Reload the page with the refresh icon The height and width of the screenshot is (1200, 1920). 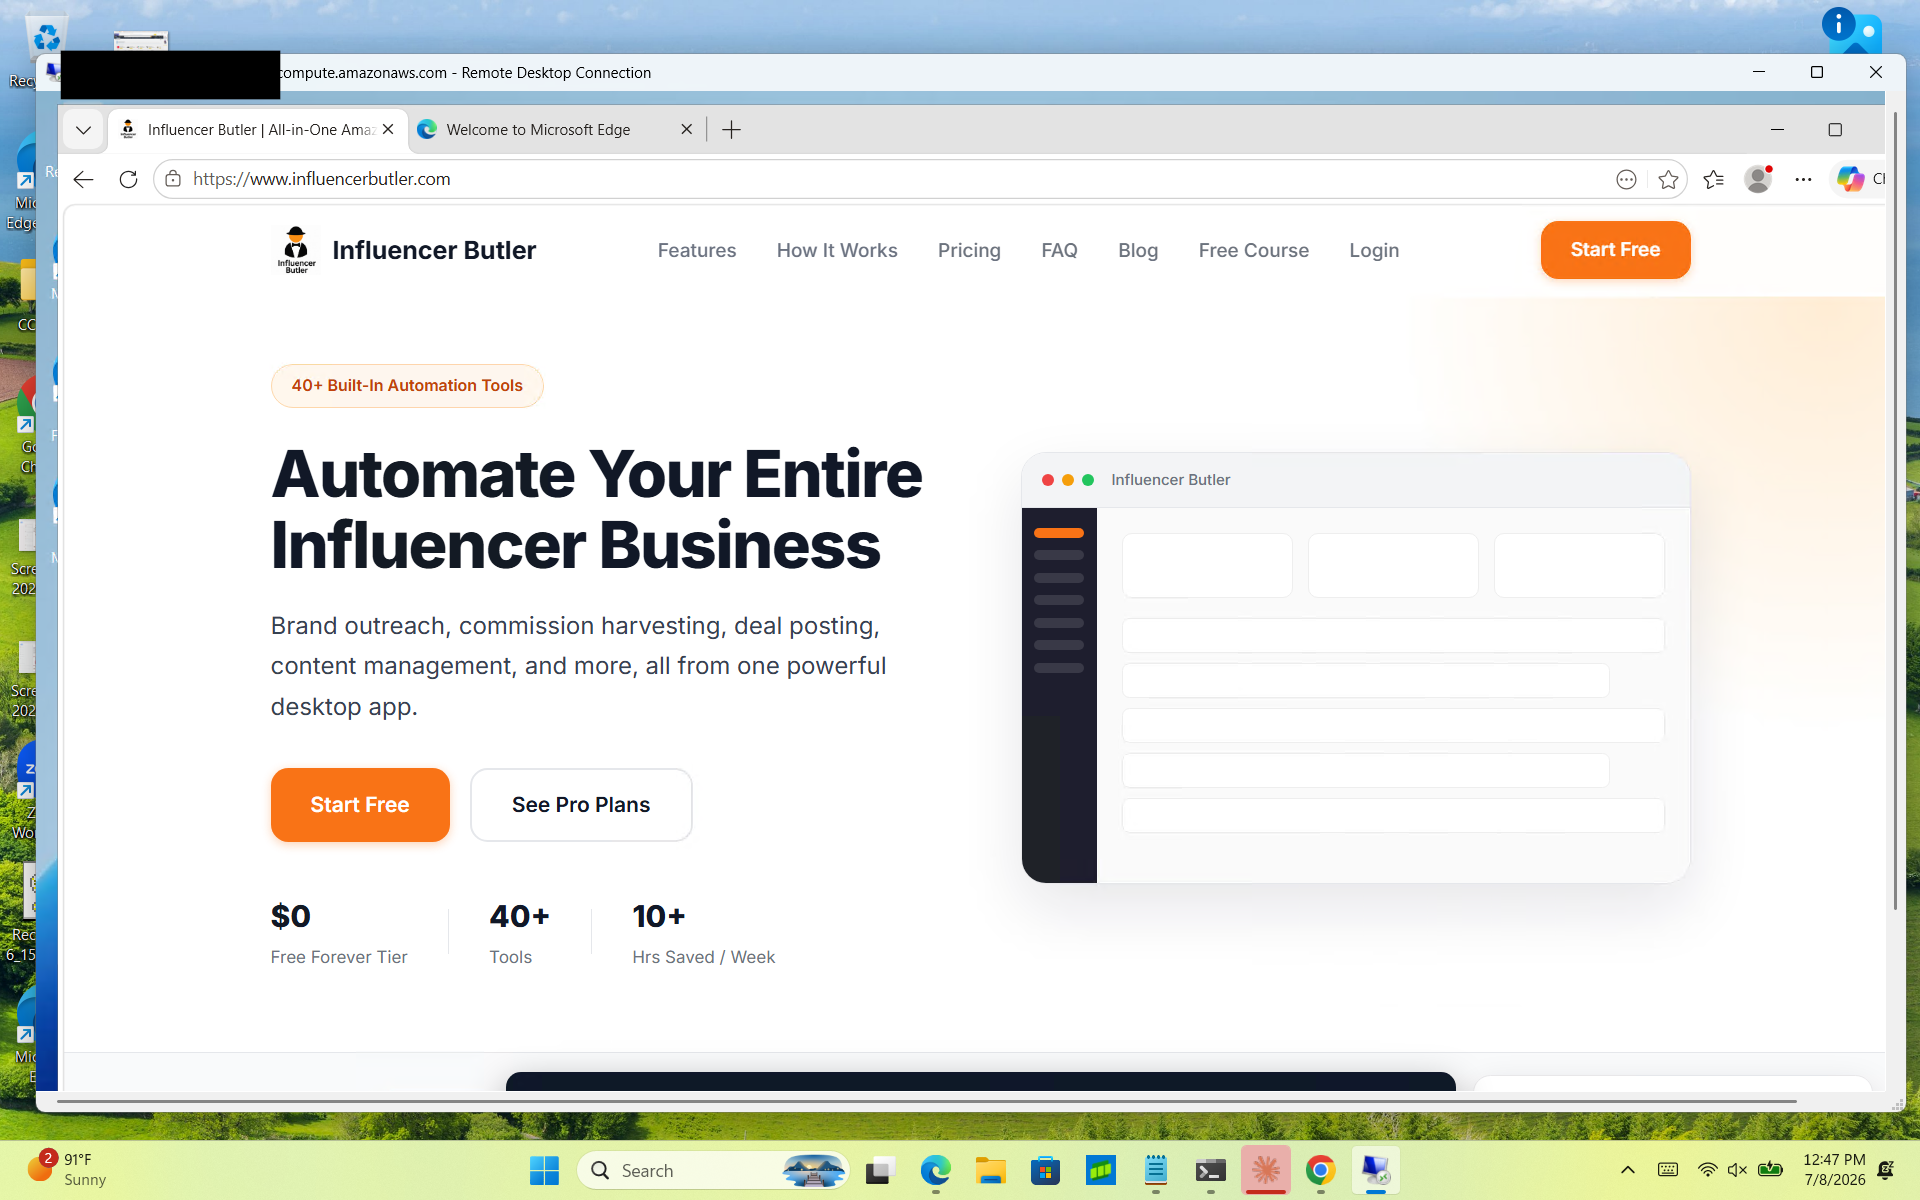pos(128,179)
